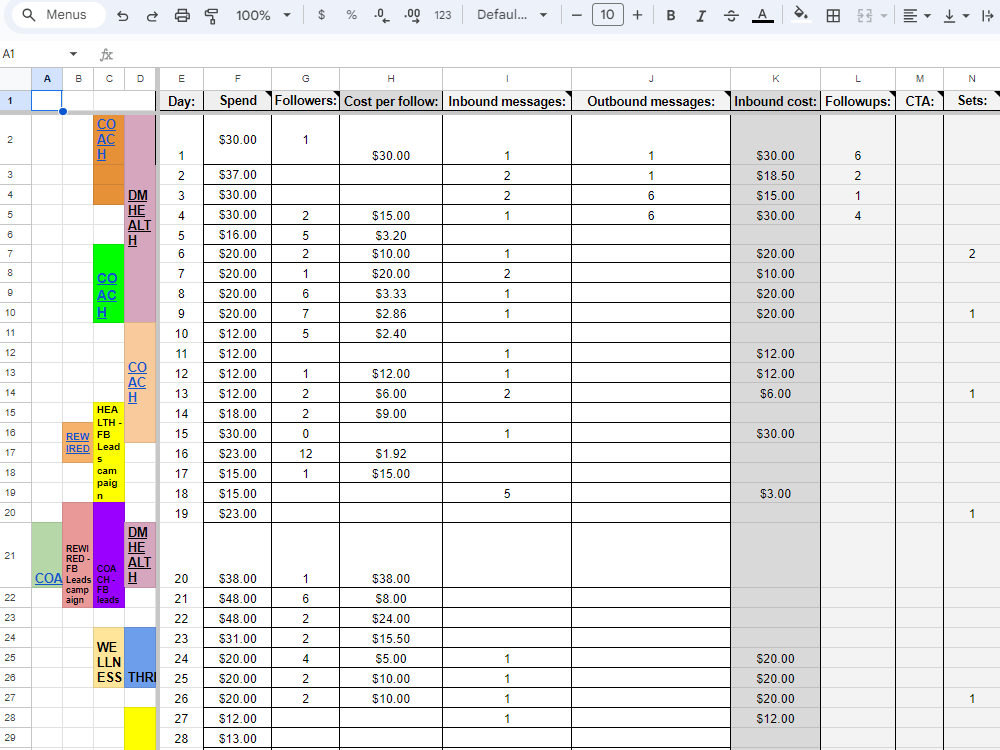
Task: Select column K header
Action: point(776,78)
